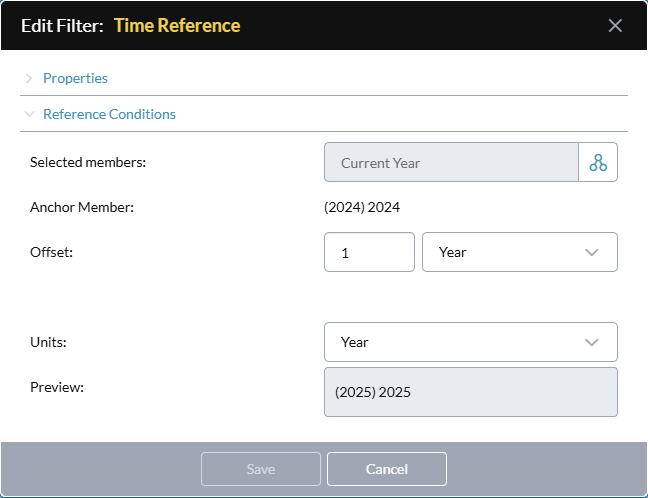Open the Units Year dropdown
Image resolution: width=648 pixels, height=498 pixels.
coord(471,342)
